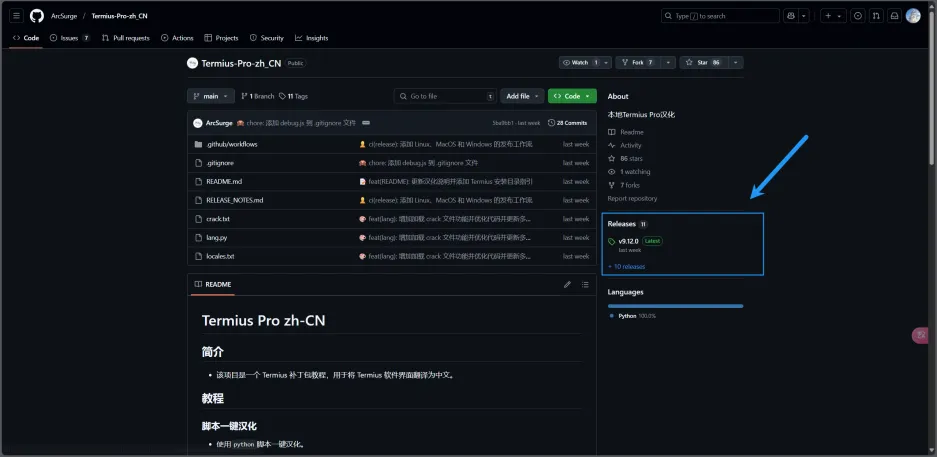Open pull requests icon in top header
The height and width of the screenshot is (457, 937).
pyautogui.click(x=876, y=16)
